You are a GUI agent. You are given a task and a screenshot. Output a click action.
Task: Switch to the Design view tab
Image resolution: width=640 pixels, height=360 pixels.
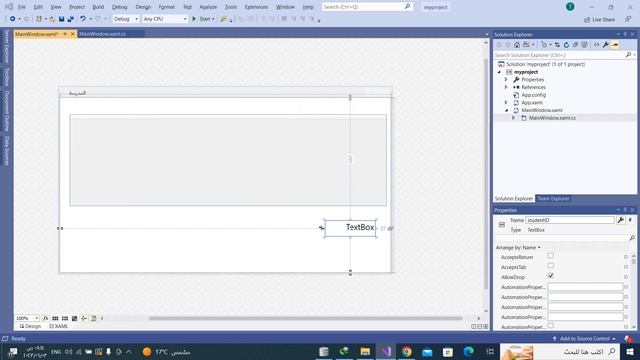(30, 326)
